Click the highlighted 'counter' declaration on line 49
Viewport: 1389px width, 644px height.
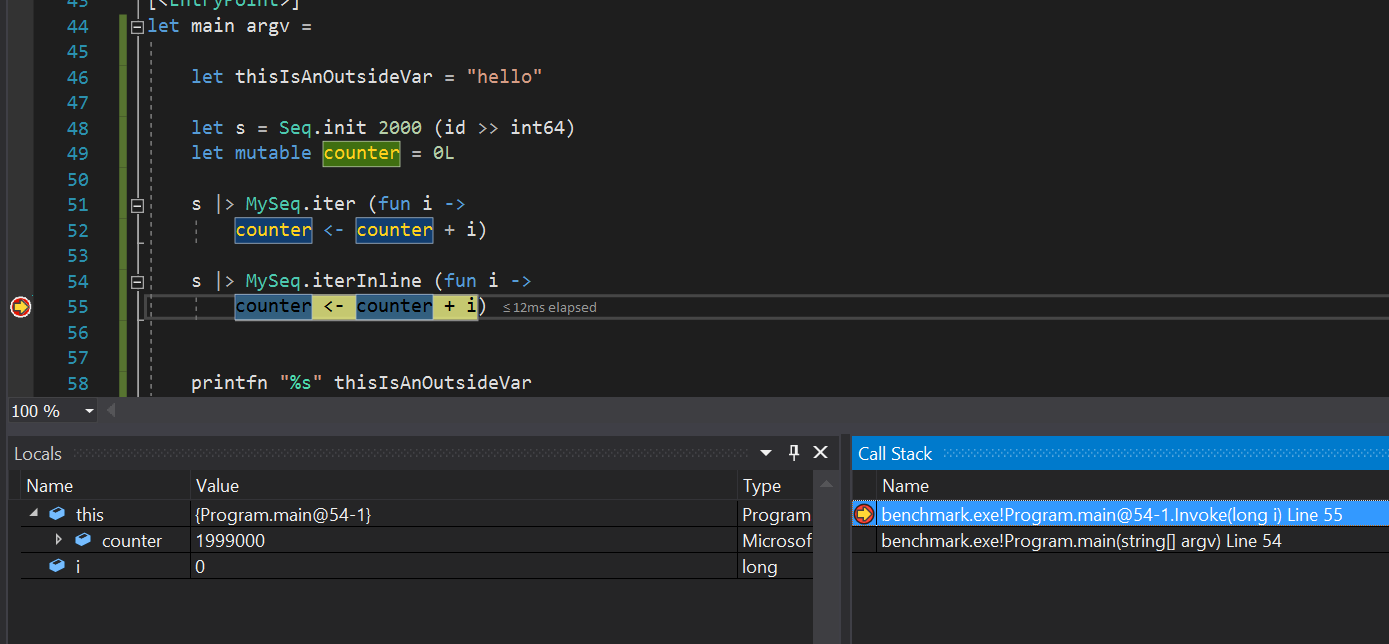click(361, 153)
